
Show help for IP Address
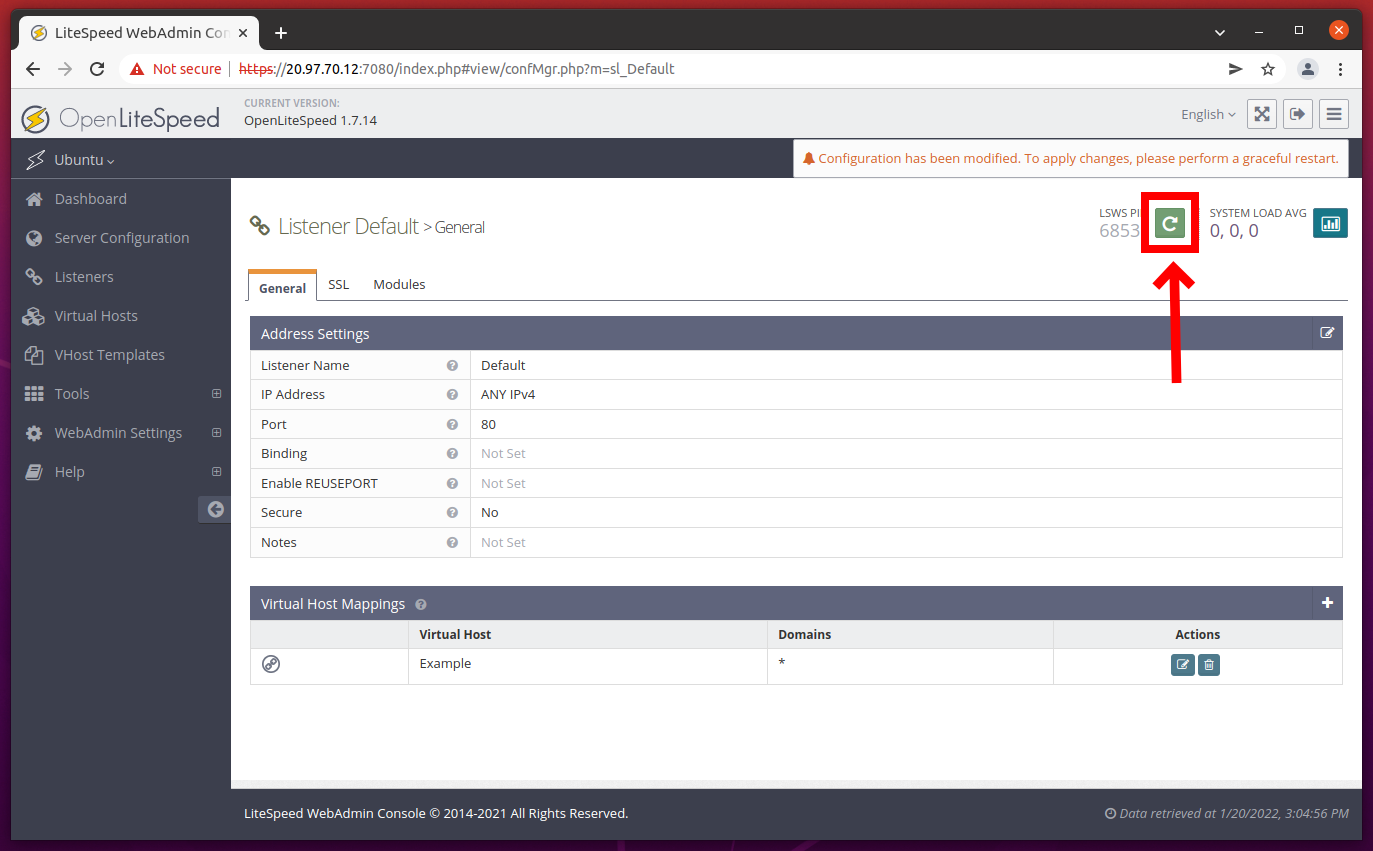452,395
